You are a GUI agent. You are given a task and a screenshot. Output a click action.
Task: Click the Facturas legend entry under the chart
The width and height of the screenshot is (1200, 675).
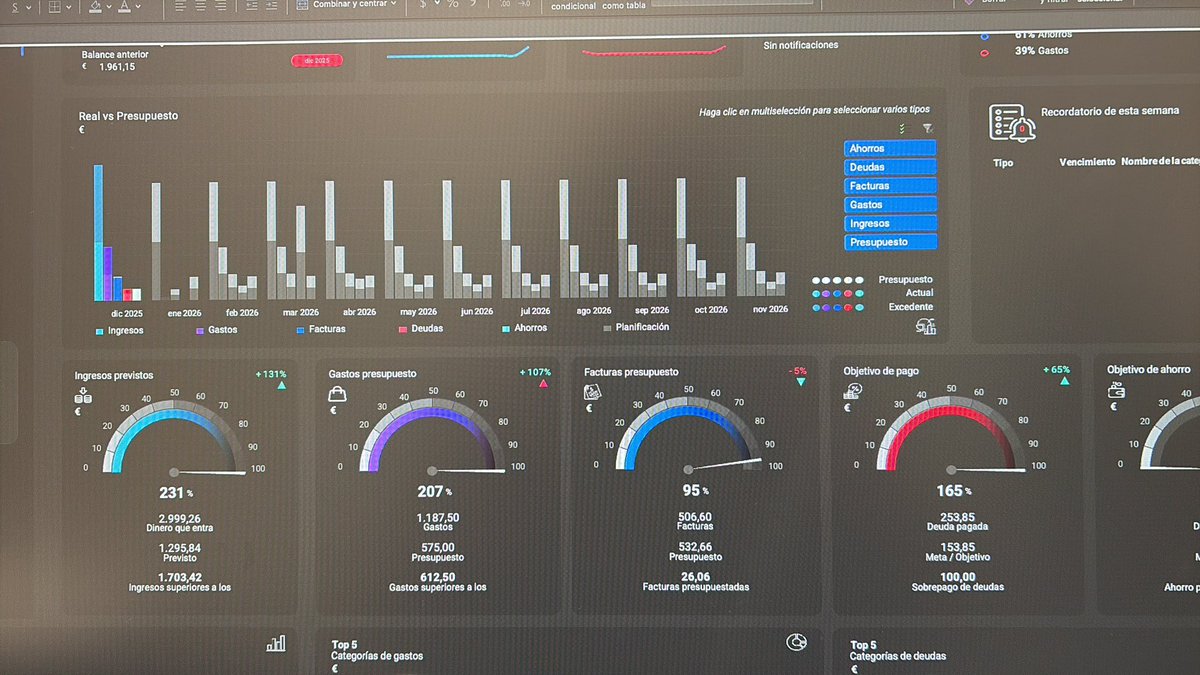tap(320, 328)
